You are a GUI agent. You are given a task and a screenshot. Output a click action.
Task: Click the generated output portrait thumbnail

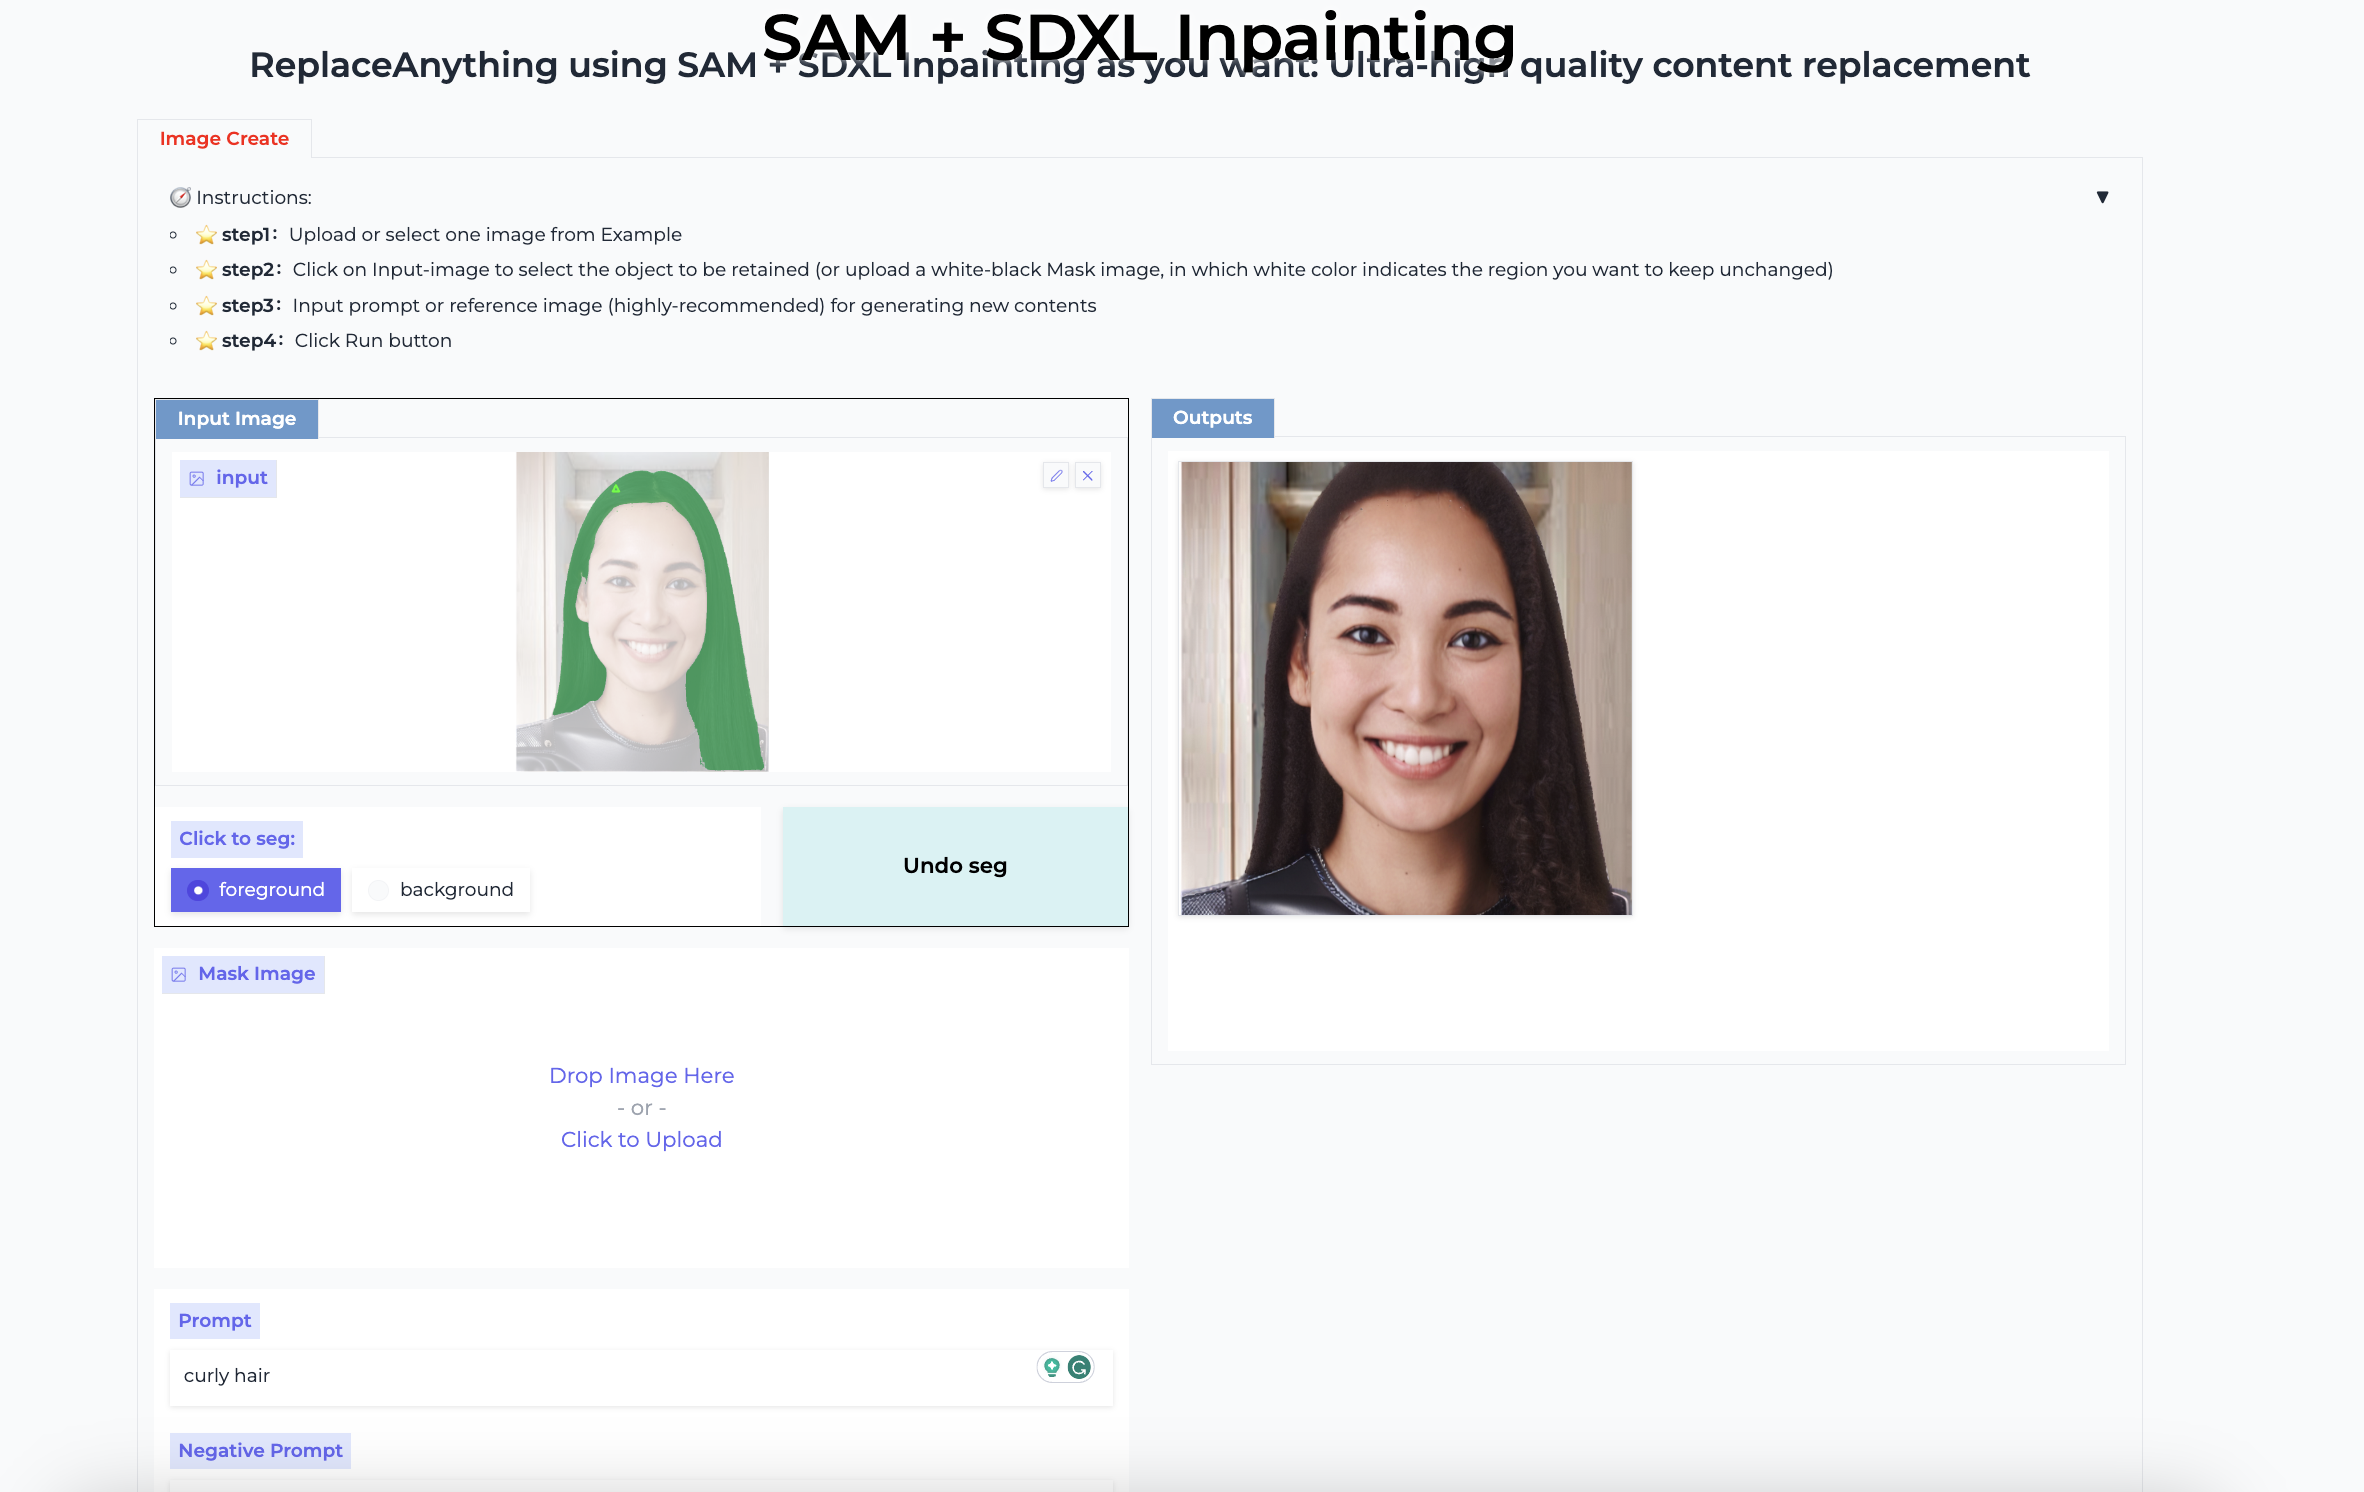click(1406, 688)
